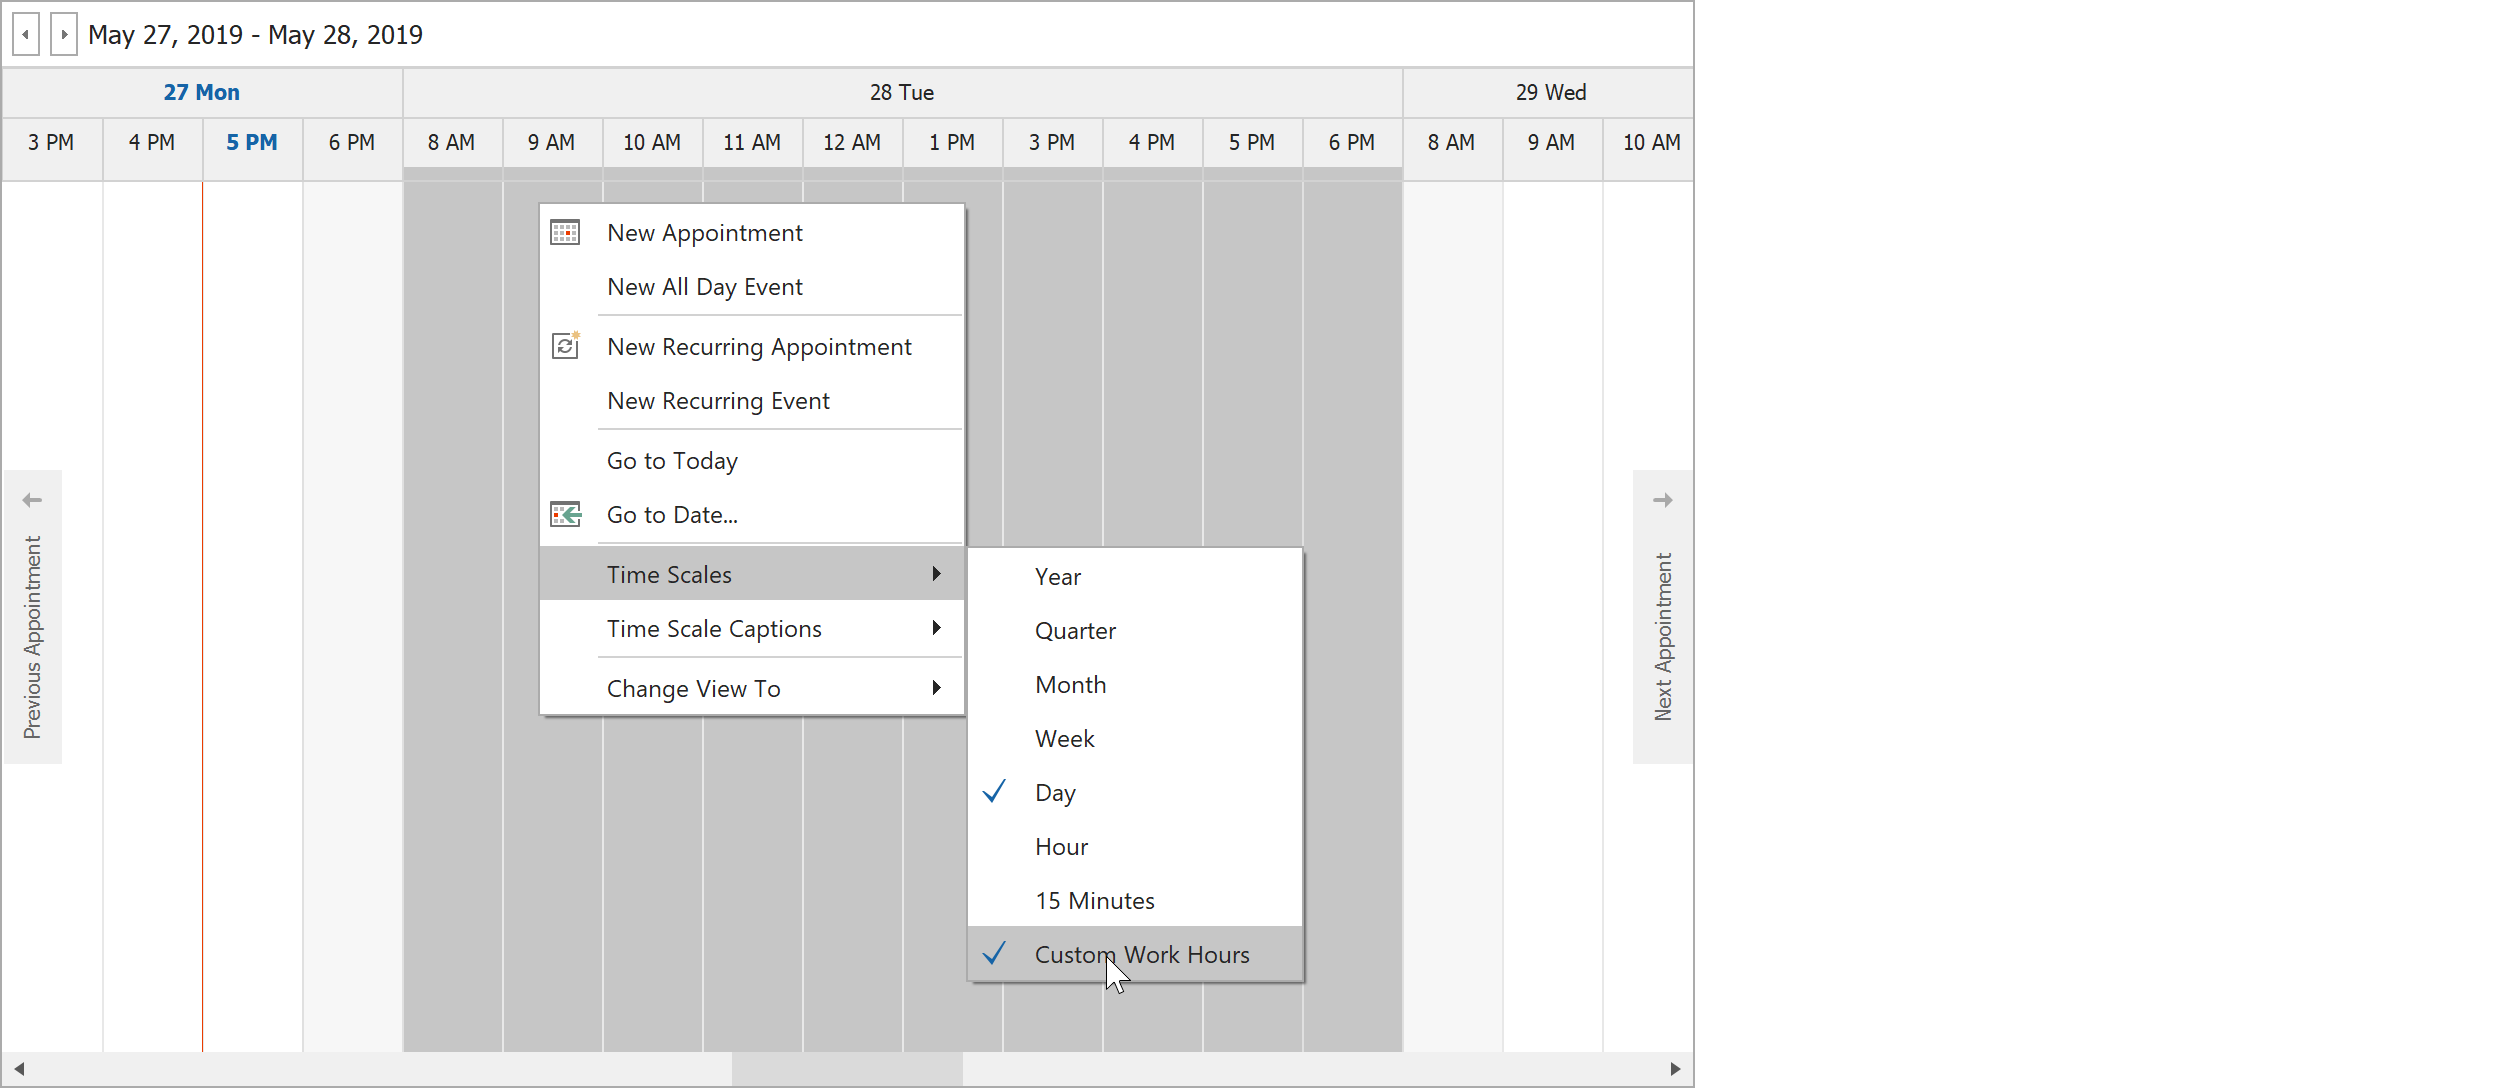
Task: Select New Appointment from context menu
Action: pos(752,232)
